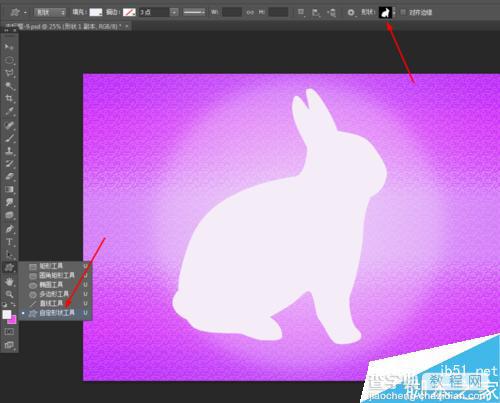Select the History Brush tool
Viewport: 500px width, 403px height.
pos(9,163)
